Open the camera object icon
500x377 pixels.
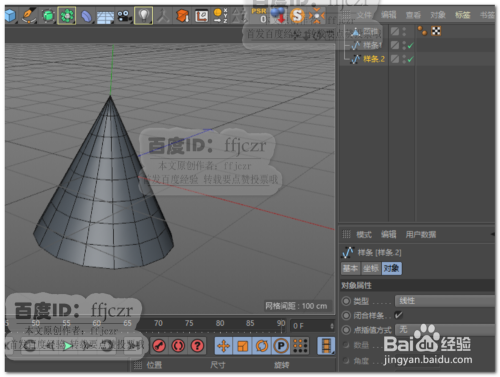coord(124,16)
